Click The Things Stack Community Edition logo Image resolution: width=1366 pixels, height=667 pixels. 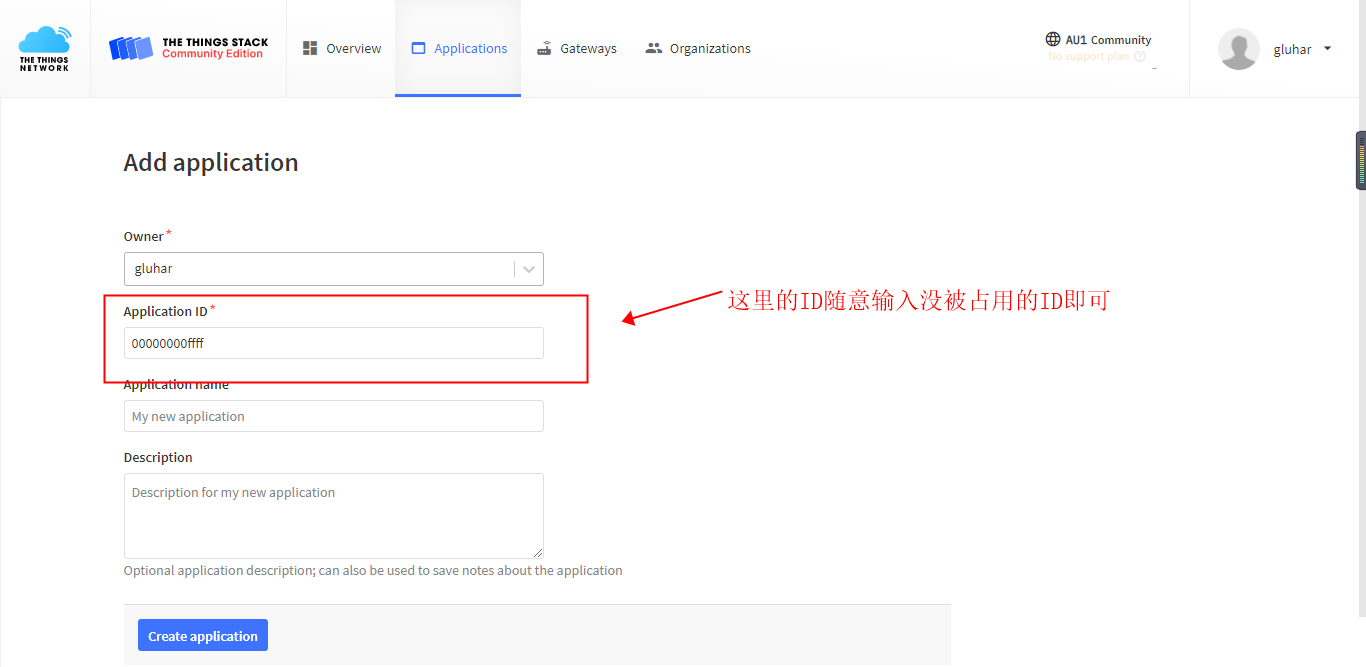point(189,48)
